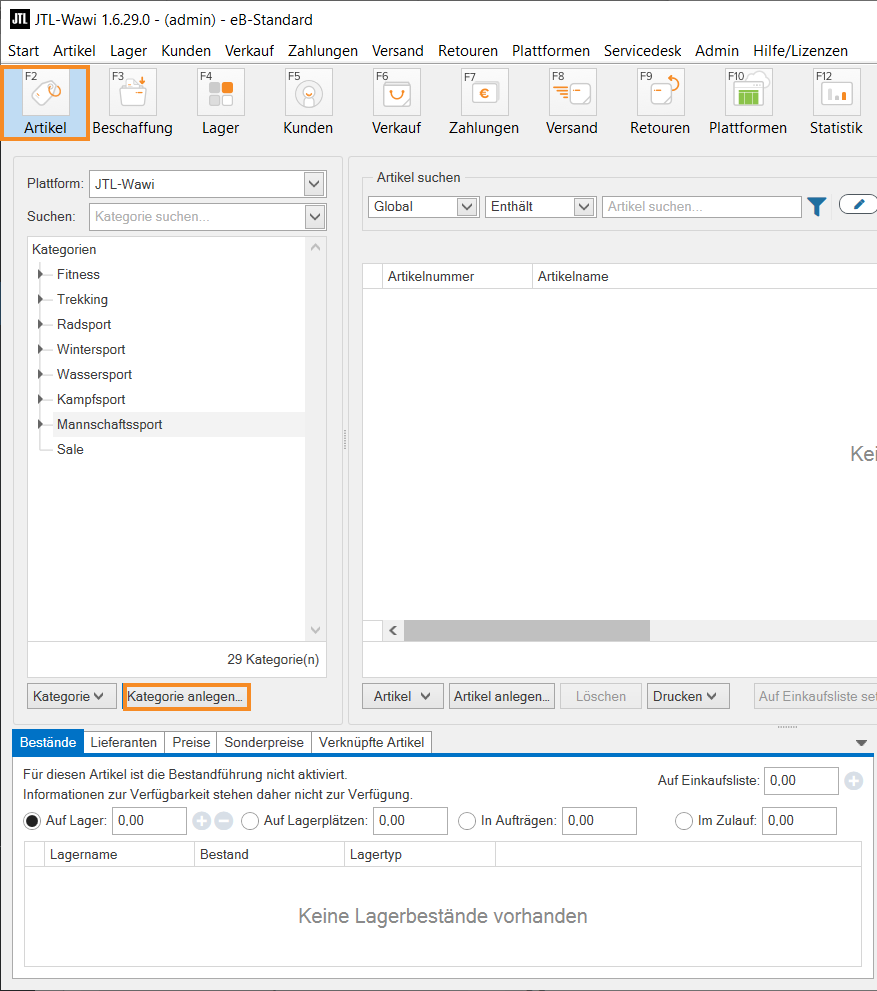
Task: Click the horizontal scrollbar in article list
Action: point(527,631)
